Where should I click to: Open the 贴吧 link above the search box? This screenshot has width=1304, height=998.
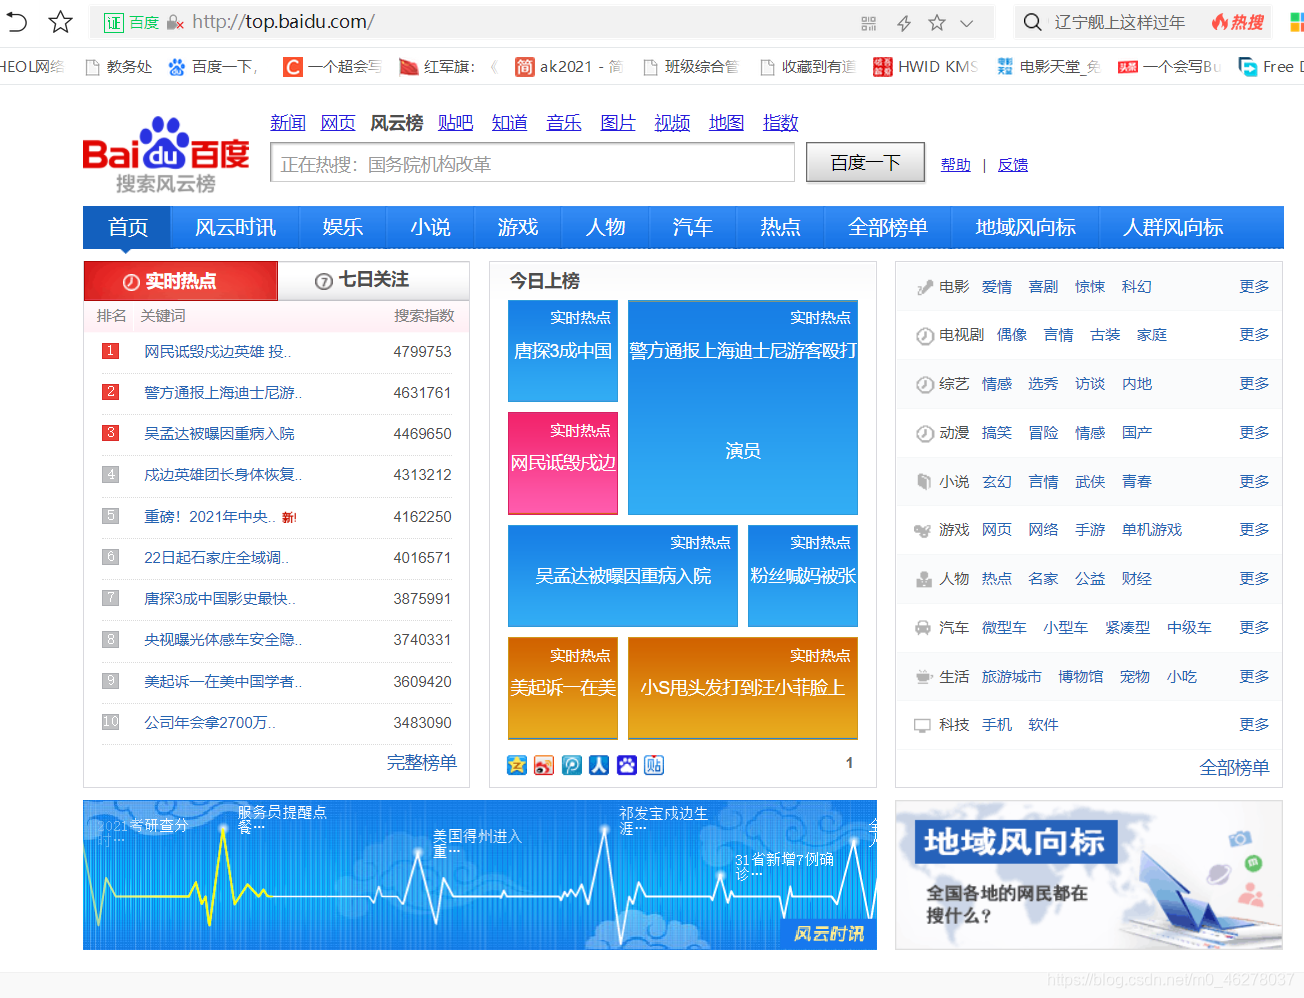point(455,122)
